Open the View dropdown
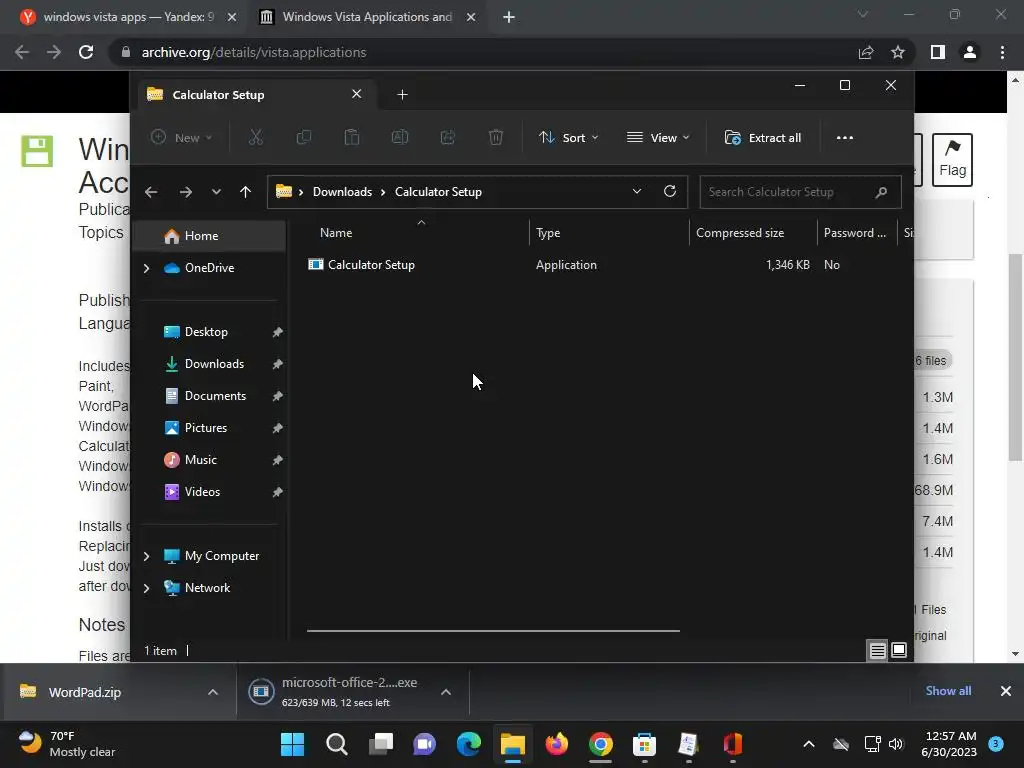1024x768 pixels. pos(658,138)
